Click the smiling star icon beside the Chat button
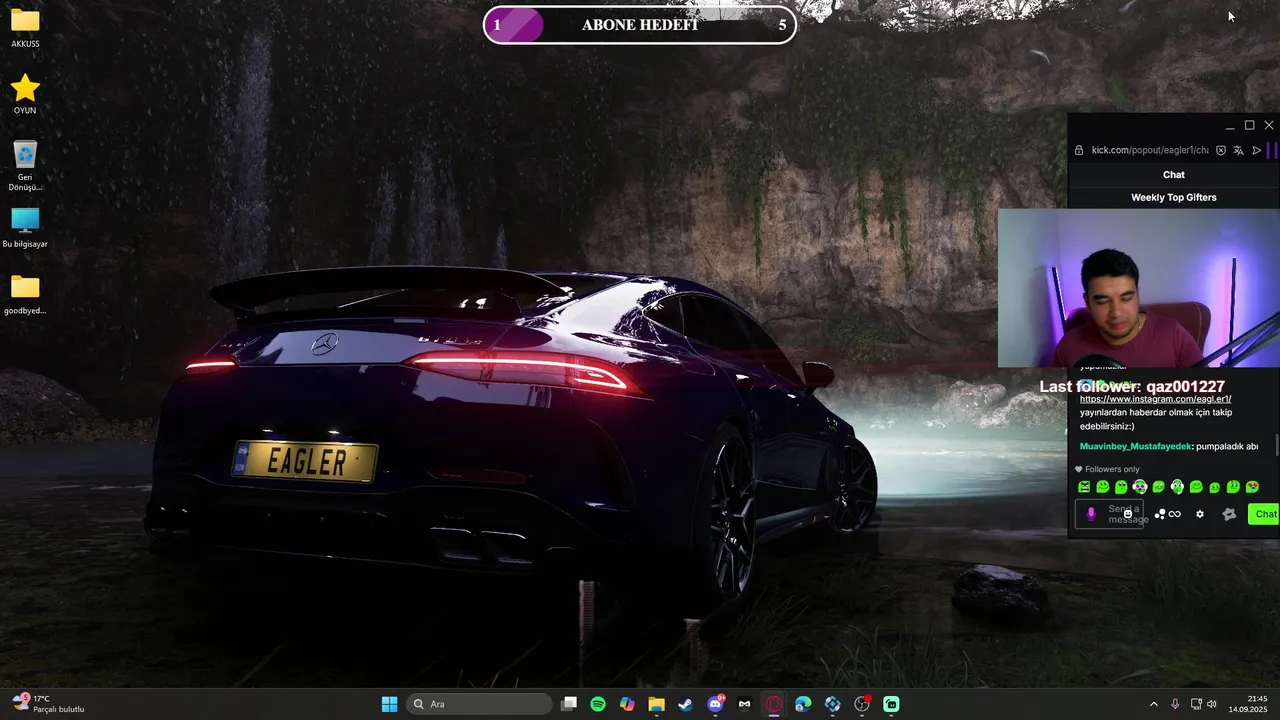The width and height of the screenshot is (1280, 720). point(1230,514)
